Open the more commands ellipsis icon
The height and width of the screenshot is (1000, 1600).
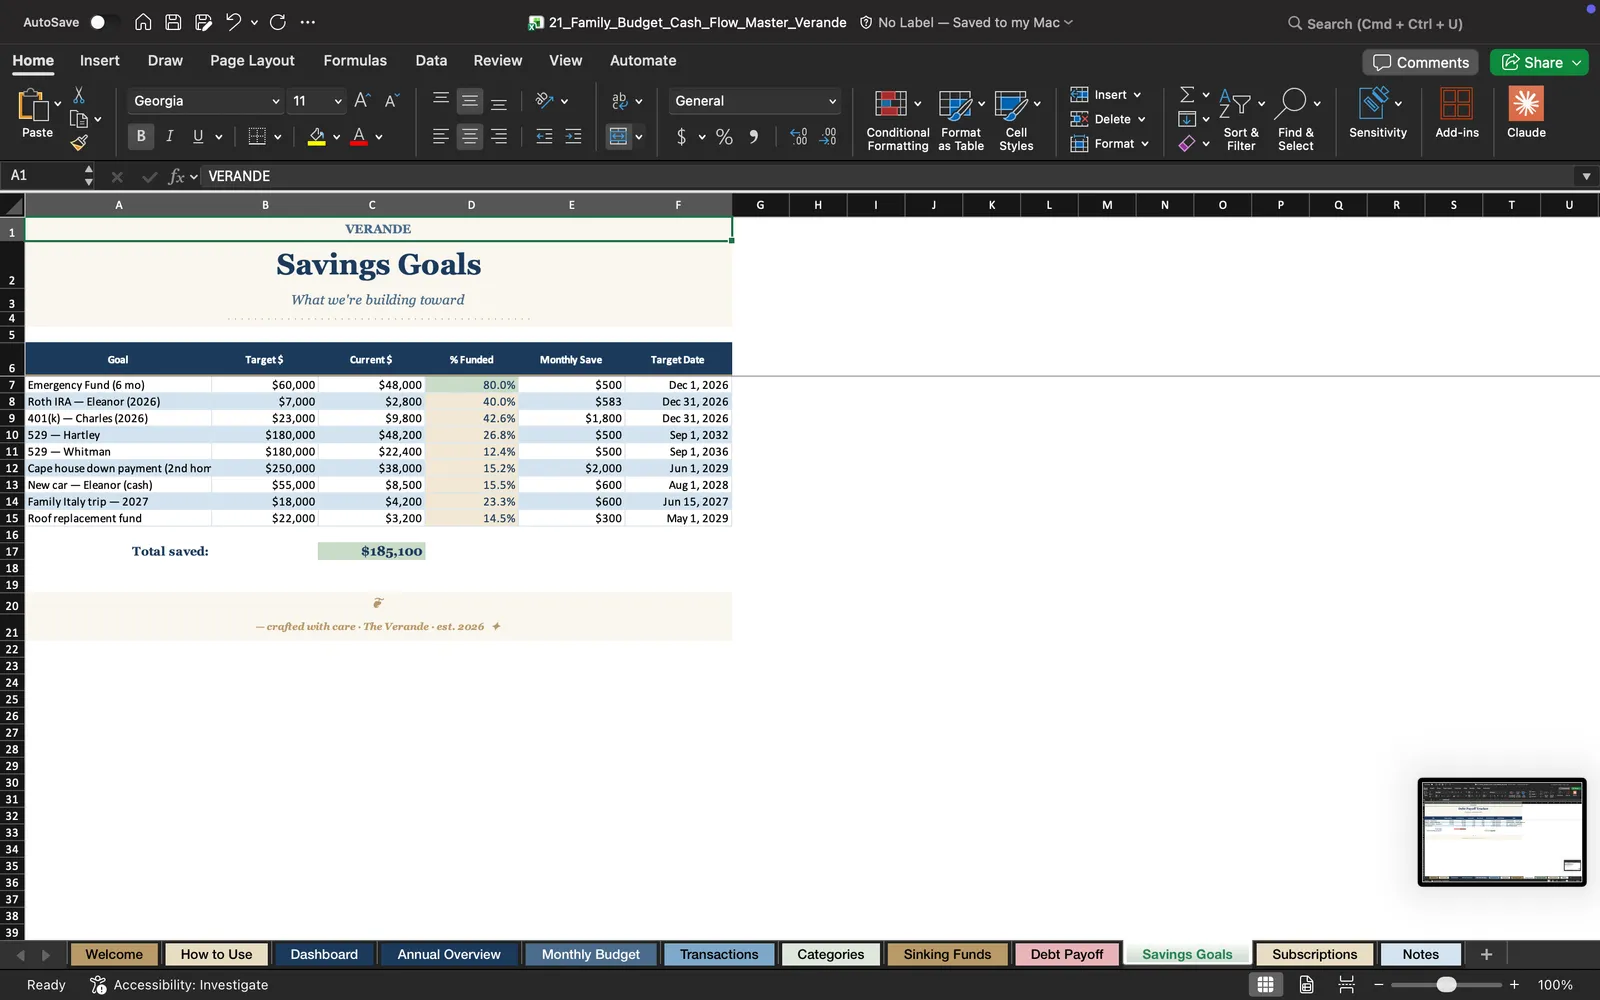click(308, 22)
